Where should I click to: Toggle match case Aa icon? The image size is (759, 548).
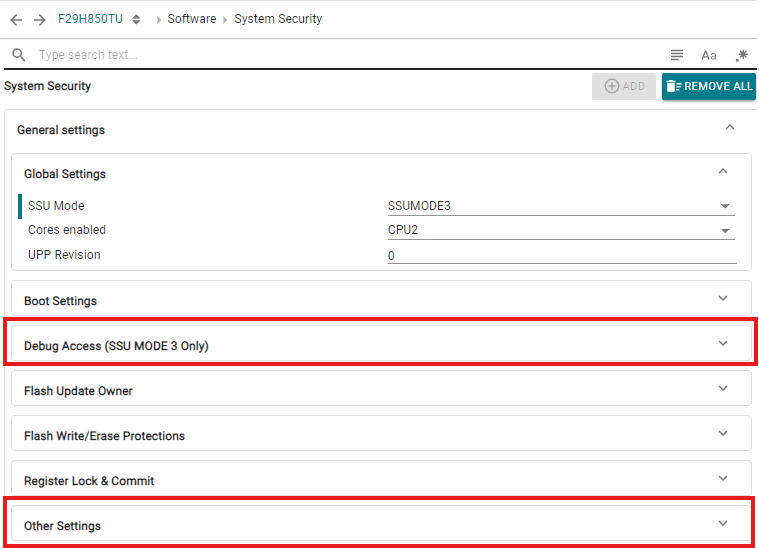point(709,55)
